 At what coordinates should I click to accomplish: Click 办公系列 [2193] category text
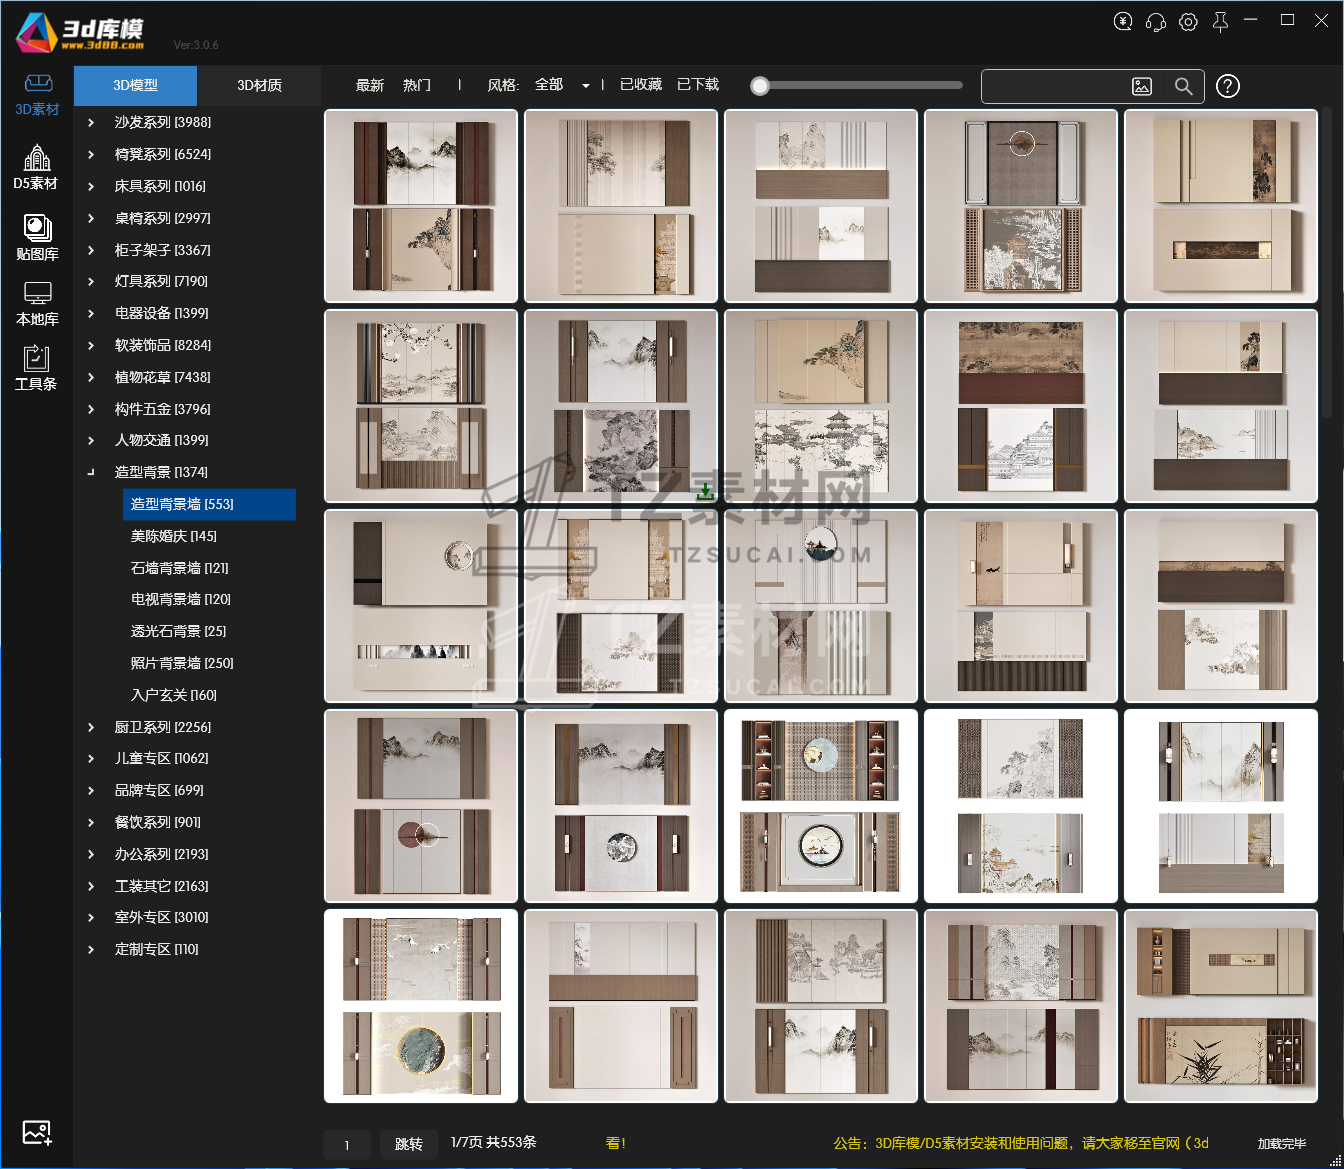162,854
